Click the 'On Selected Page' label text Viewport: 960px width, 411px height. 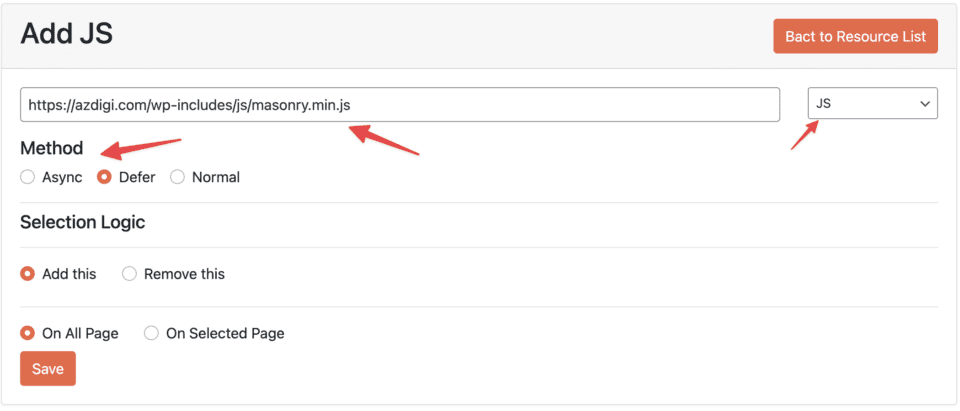click(x=225, y=333)
